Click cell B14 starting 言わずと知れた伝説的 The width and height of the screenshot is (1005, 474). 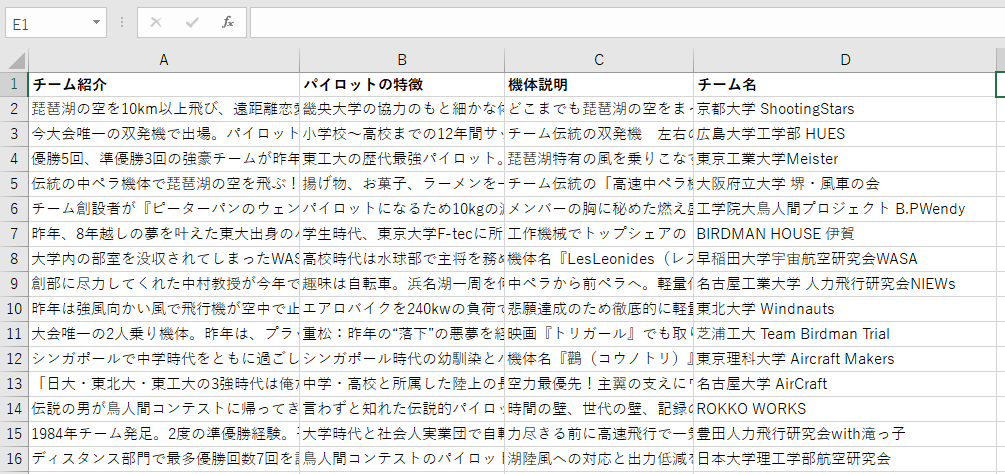coord(403,409)
